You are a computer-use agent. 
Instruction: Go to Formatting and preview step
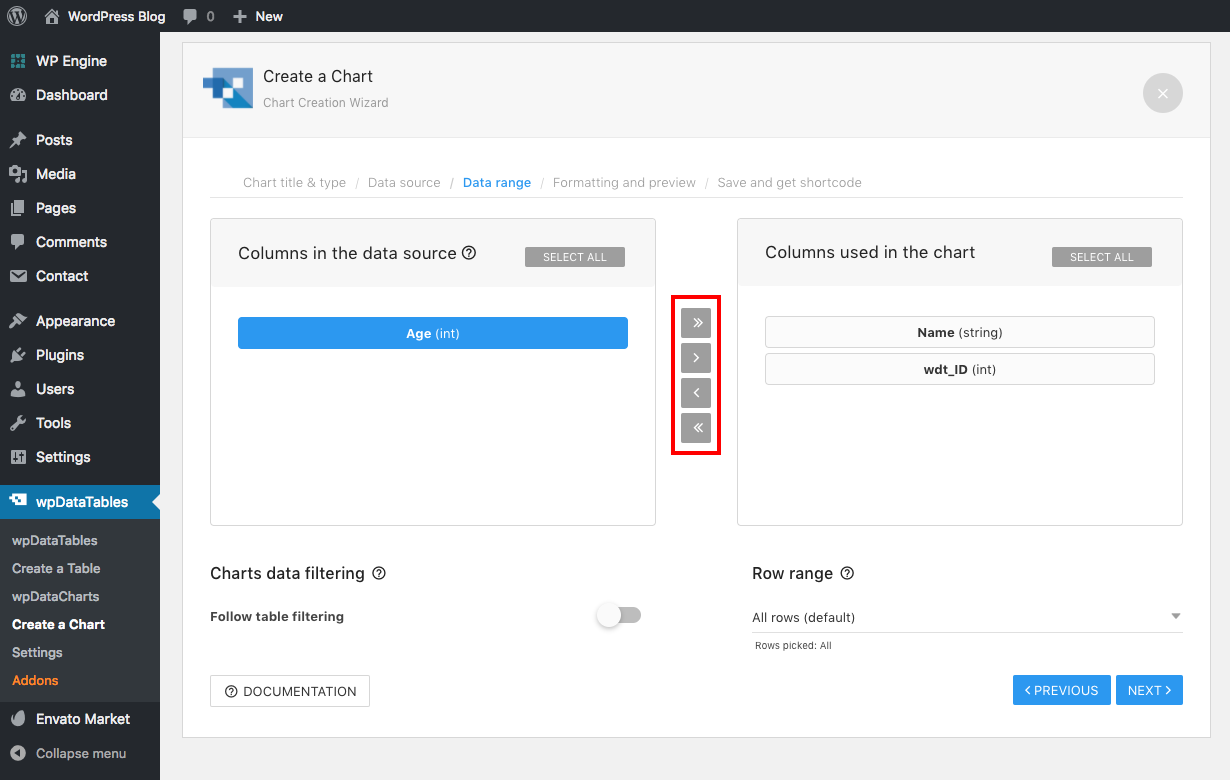pyautogui.click(x=624, y=183)
